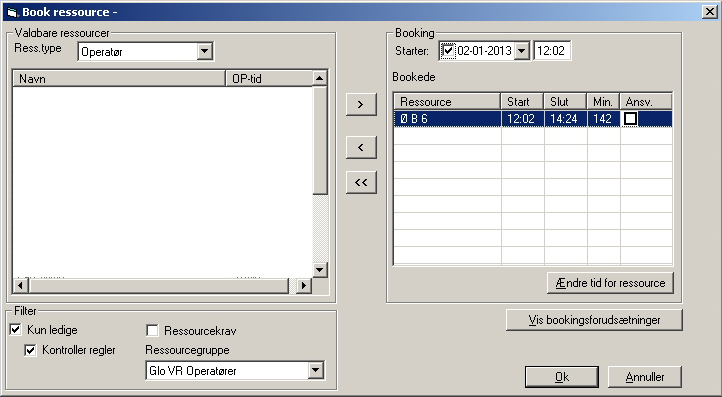Click the horizontal scroll right arrow
722x397 pixels.
pos(303,286)
